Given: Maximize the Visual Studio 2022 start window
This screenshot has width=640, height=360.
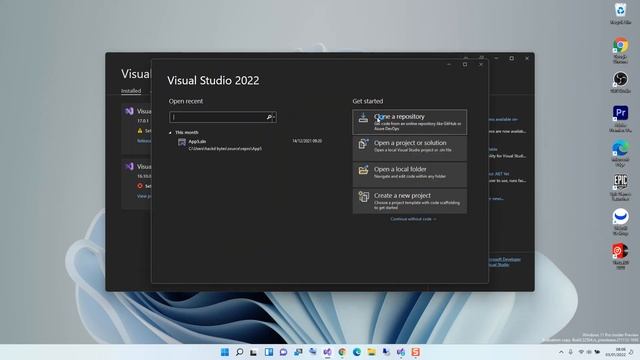Looking at the screenshot, I should pyautogui.click(x=465, y=64).
